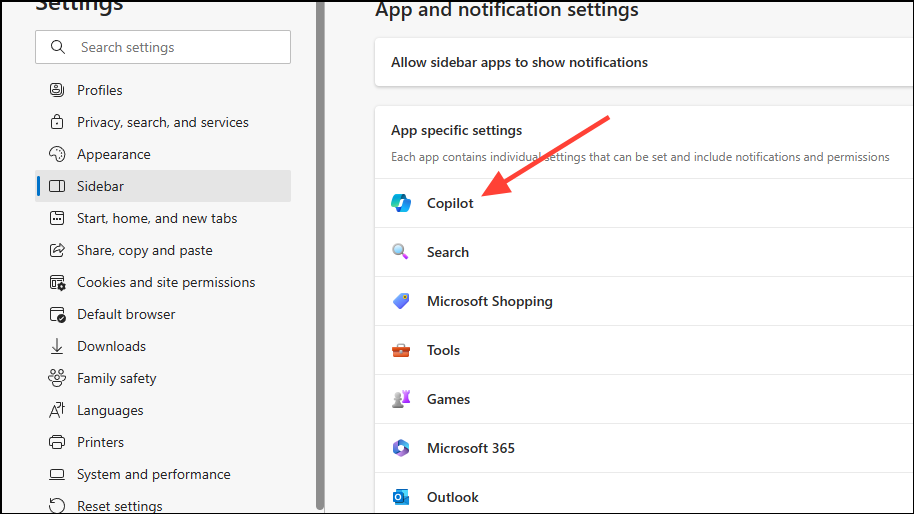
Task: Select Cookies and site permissions
Action: click(x=165, y=282)
